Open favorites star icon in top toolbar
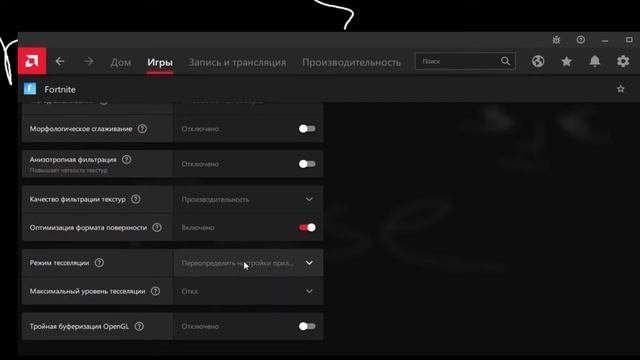Image resolution: width=640 pixels, height=360 pixels. pos(566,61)
